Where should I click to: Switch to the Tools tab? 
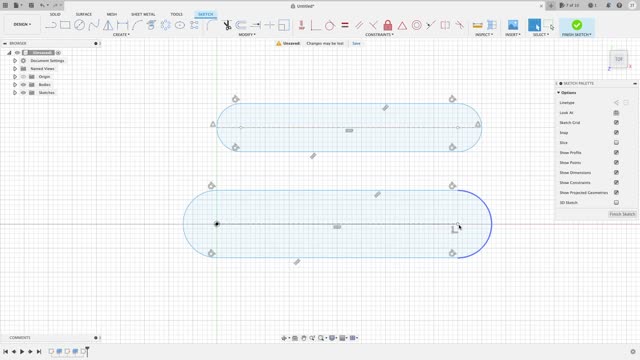point(176,14)
